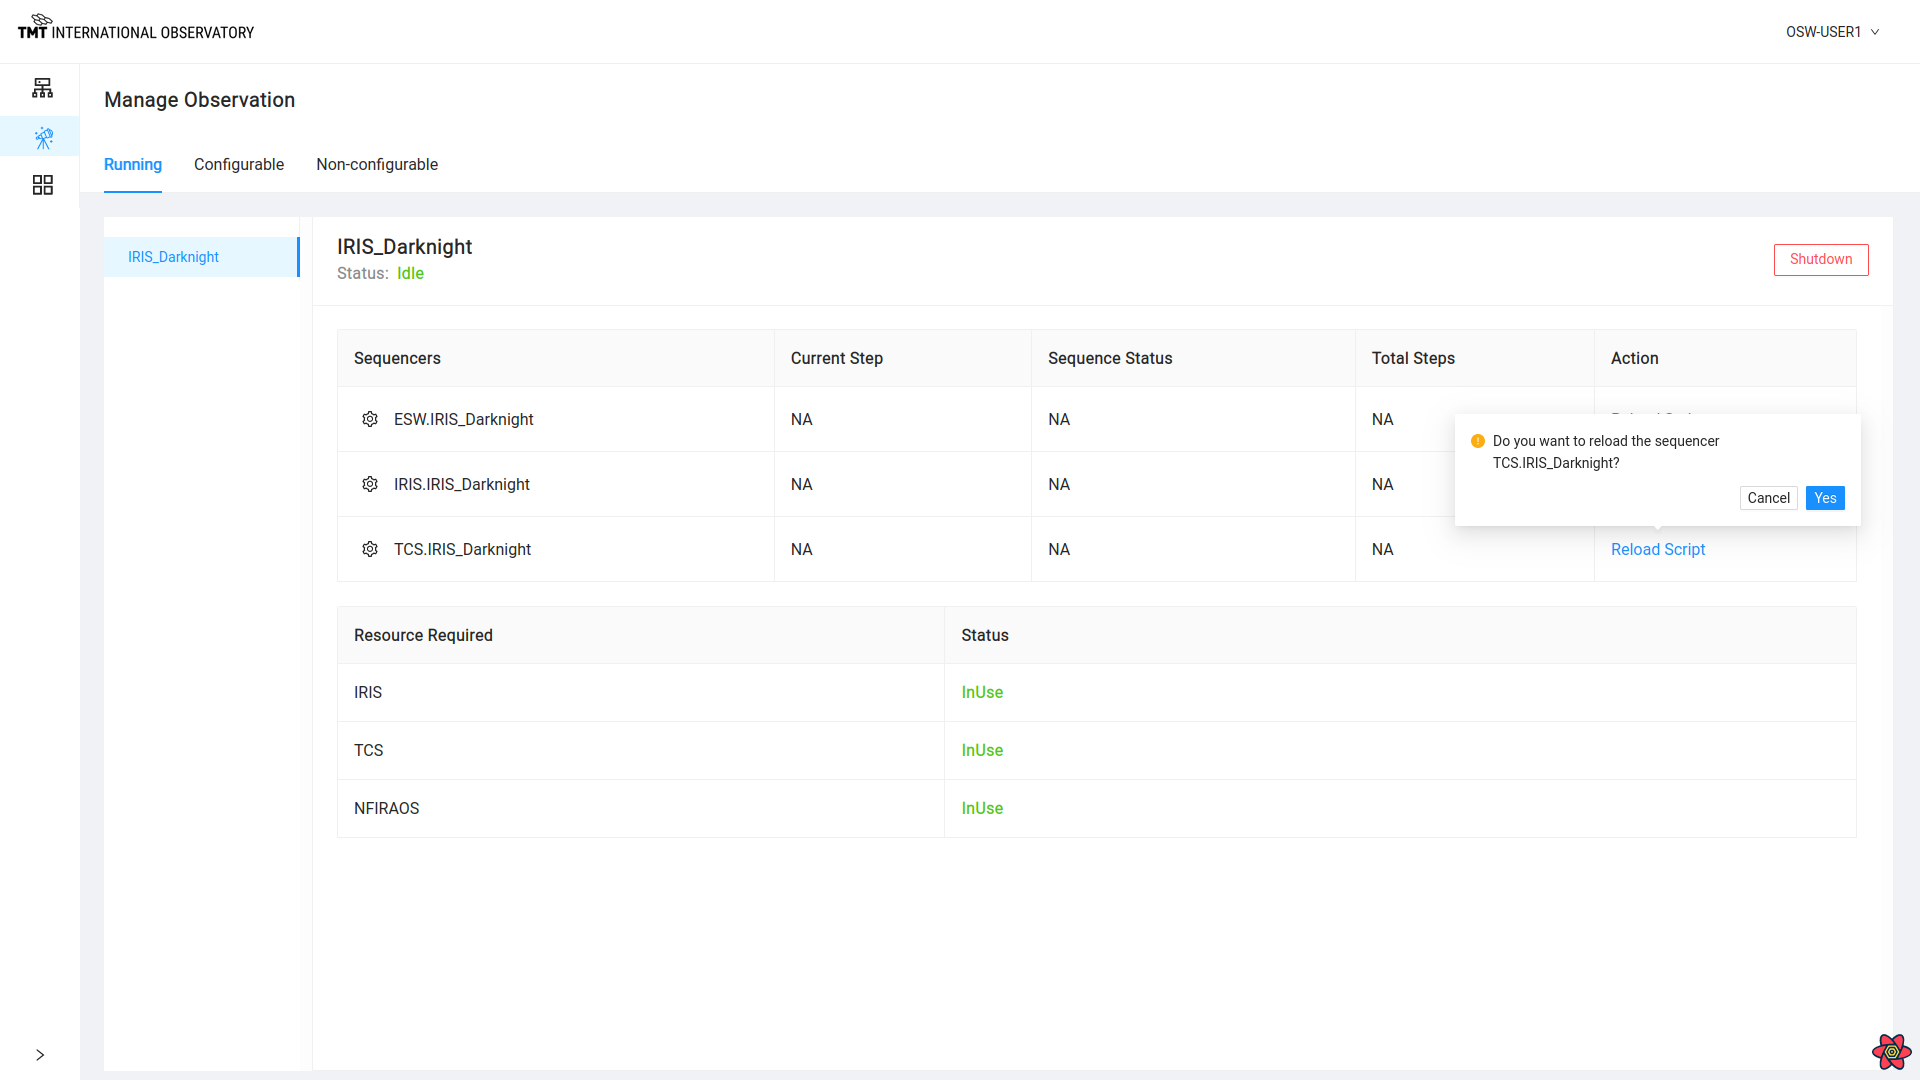Open settings gear for ESW.IRIS_Darknight

tap(370, 419)
